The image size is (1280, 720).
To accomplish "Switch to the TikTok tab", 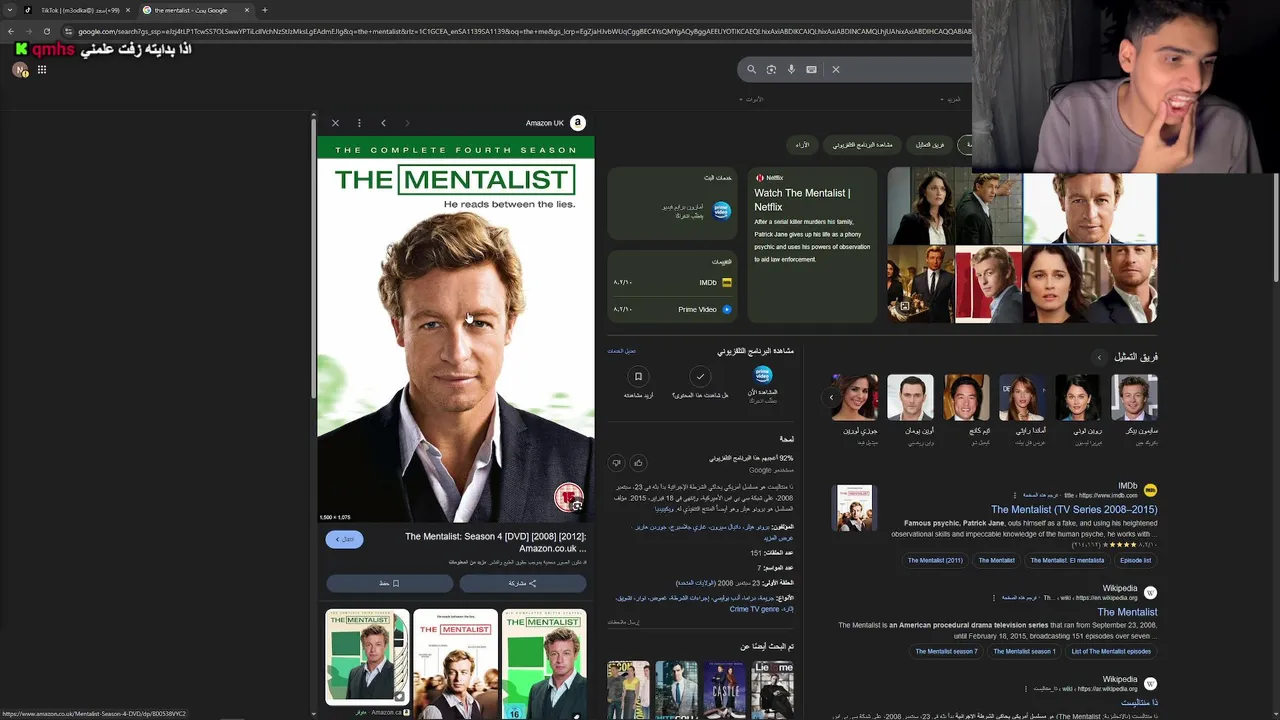I will click(78, 10).
